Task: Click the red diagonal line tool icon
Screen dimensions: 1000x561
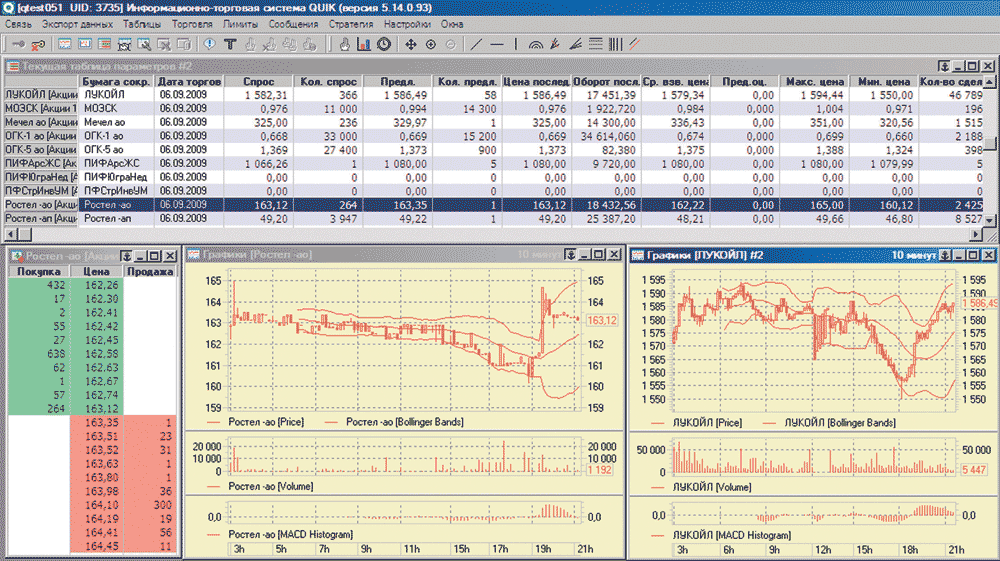Action: pos(635,45)
